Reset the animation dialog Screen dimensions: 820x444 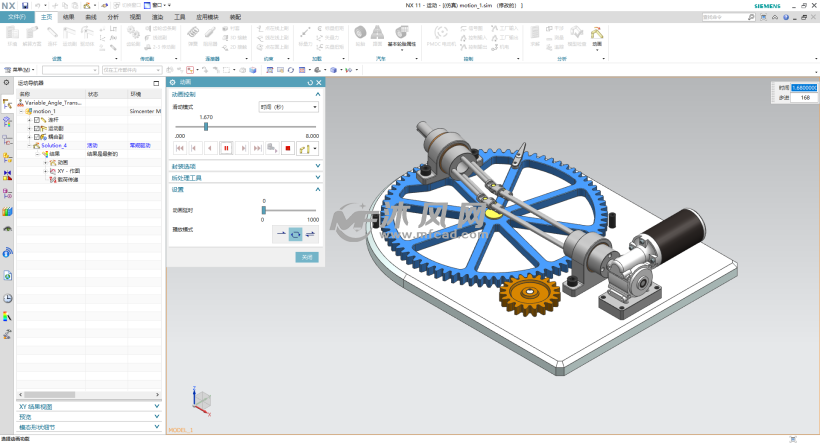point(310,82)
